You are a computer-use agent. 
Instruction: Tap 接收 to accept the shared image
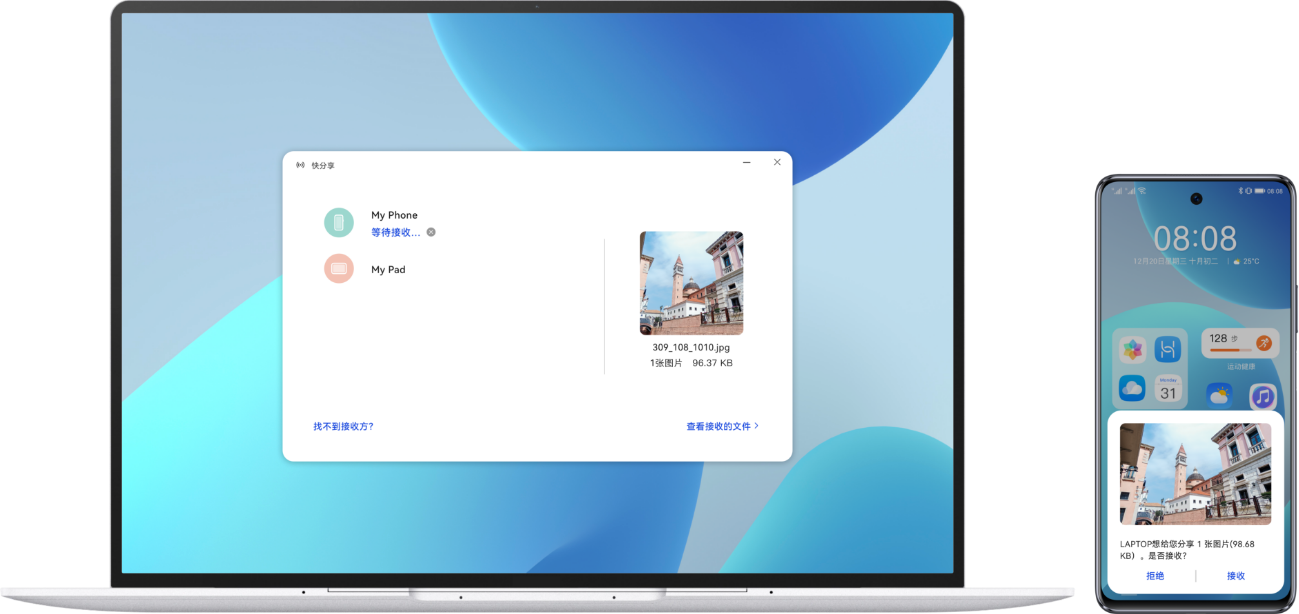[x=1236, y=576]
